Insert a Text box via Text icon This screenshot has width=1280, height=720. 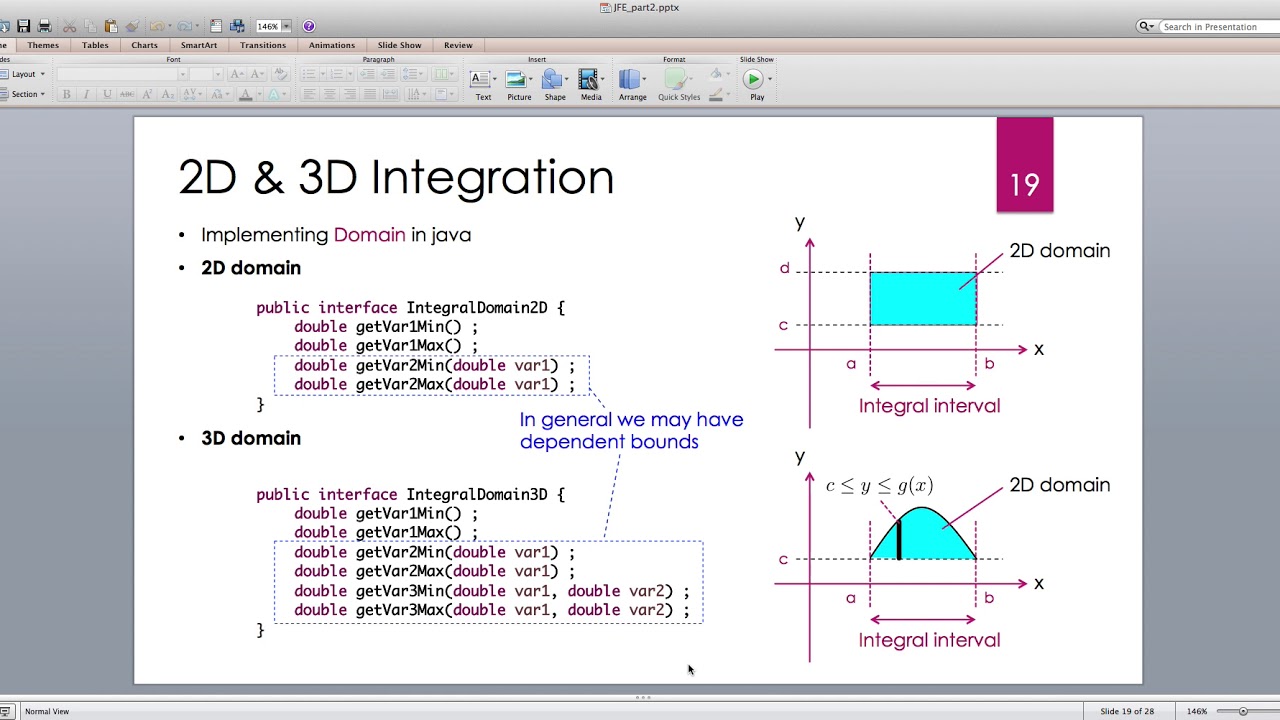482,84
